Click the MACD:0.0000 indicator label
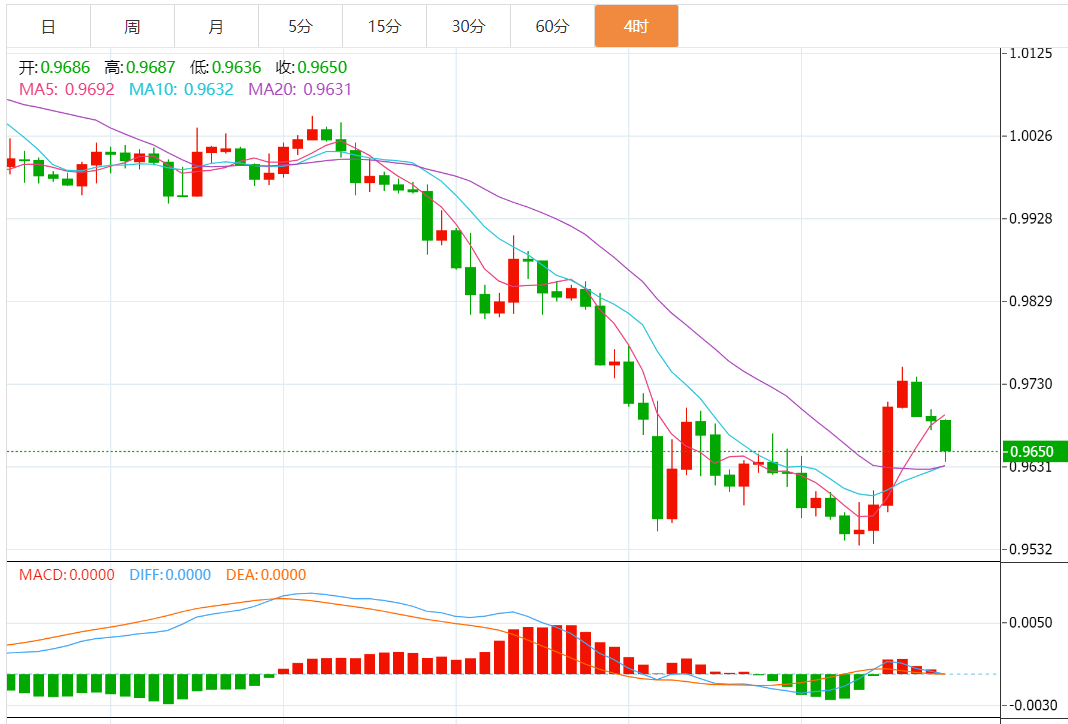 [67, 576]
